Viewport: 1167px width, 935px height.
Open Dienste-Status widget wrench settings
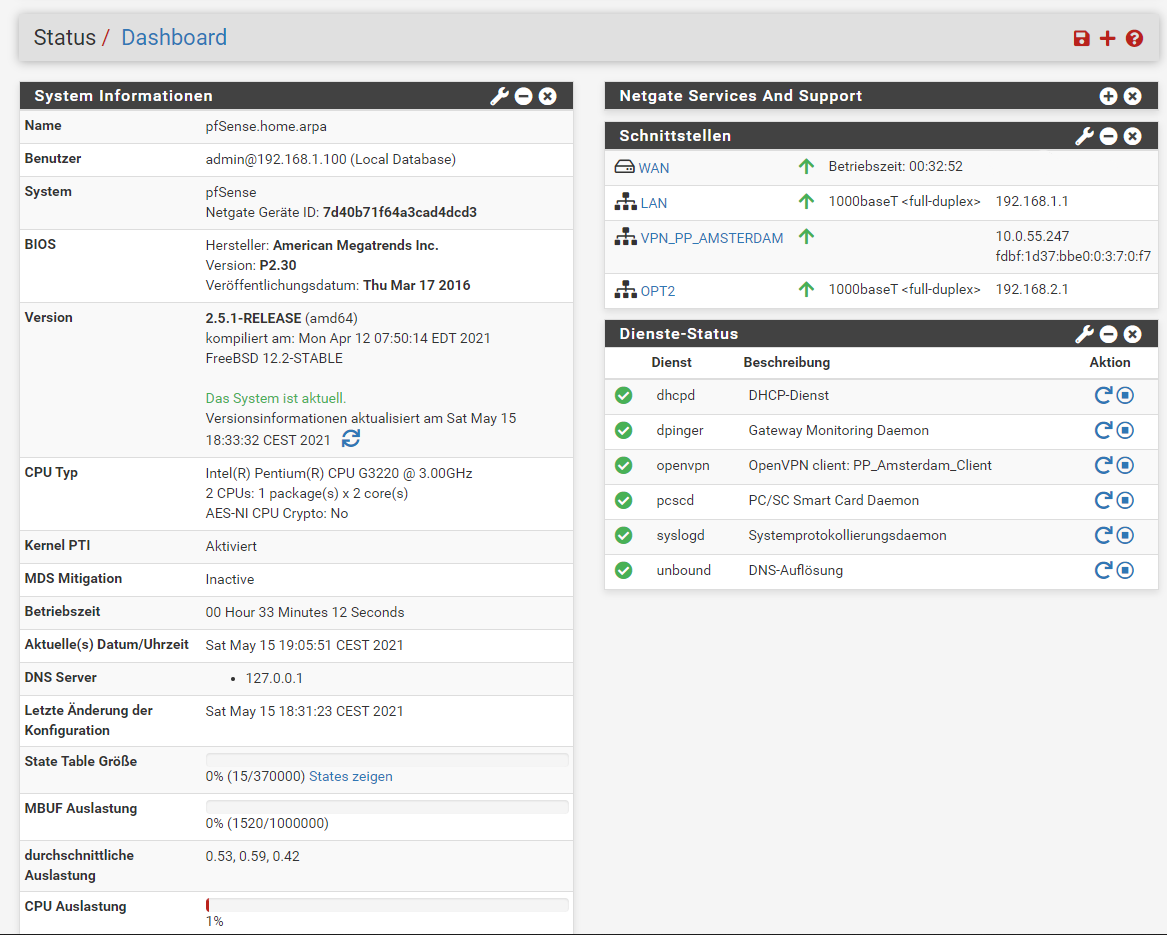click(1084, 334)
